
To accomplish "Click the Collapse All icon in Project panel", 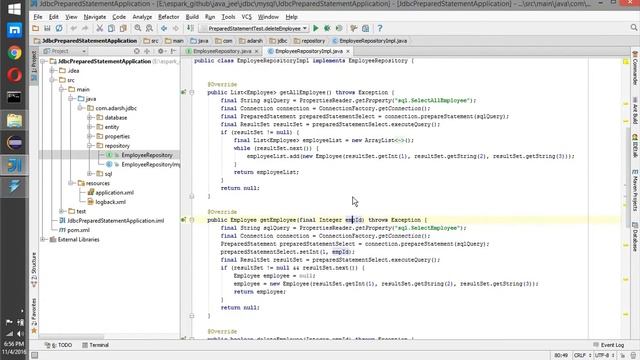I will click(x=147, y=51).
